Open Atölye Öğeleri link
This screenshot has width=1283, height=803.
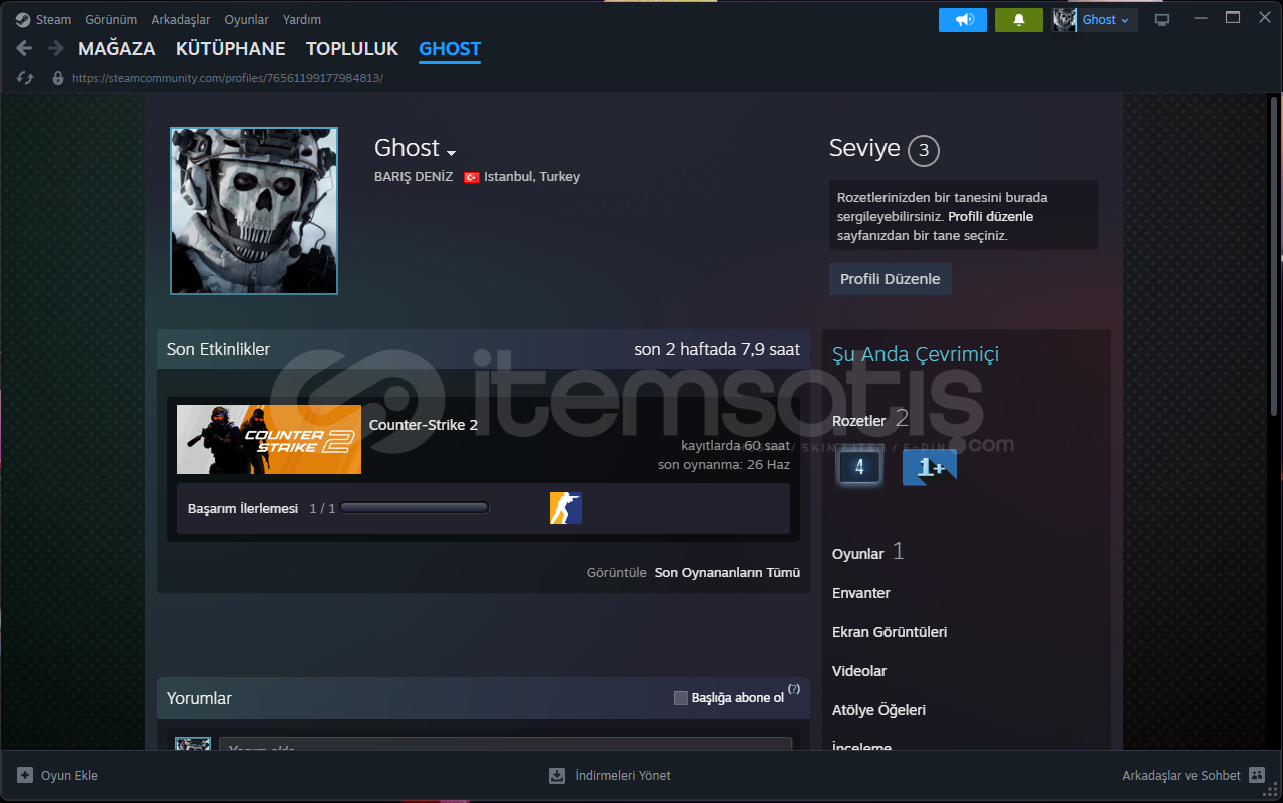[x=879, y=710]
